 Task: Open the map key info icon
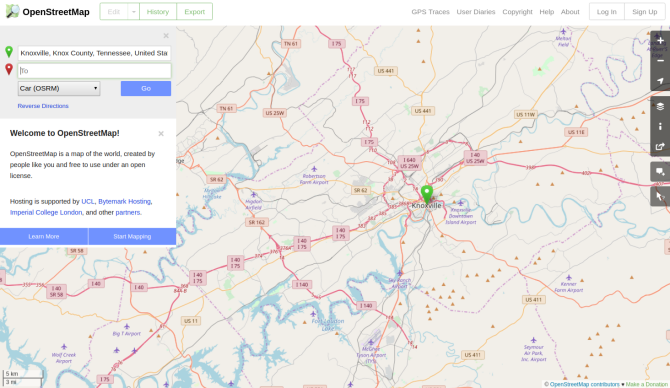pyautogui.click(x=660, y=126)
